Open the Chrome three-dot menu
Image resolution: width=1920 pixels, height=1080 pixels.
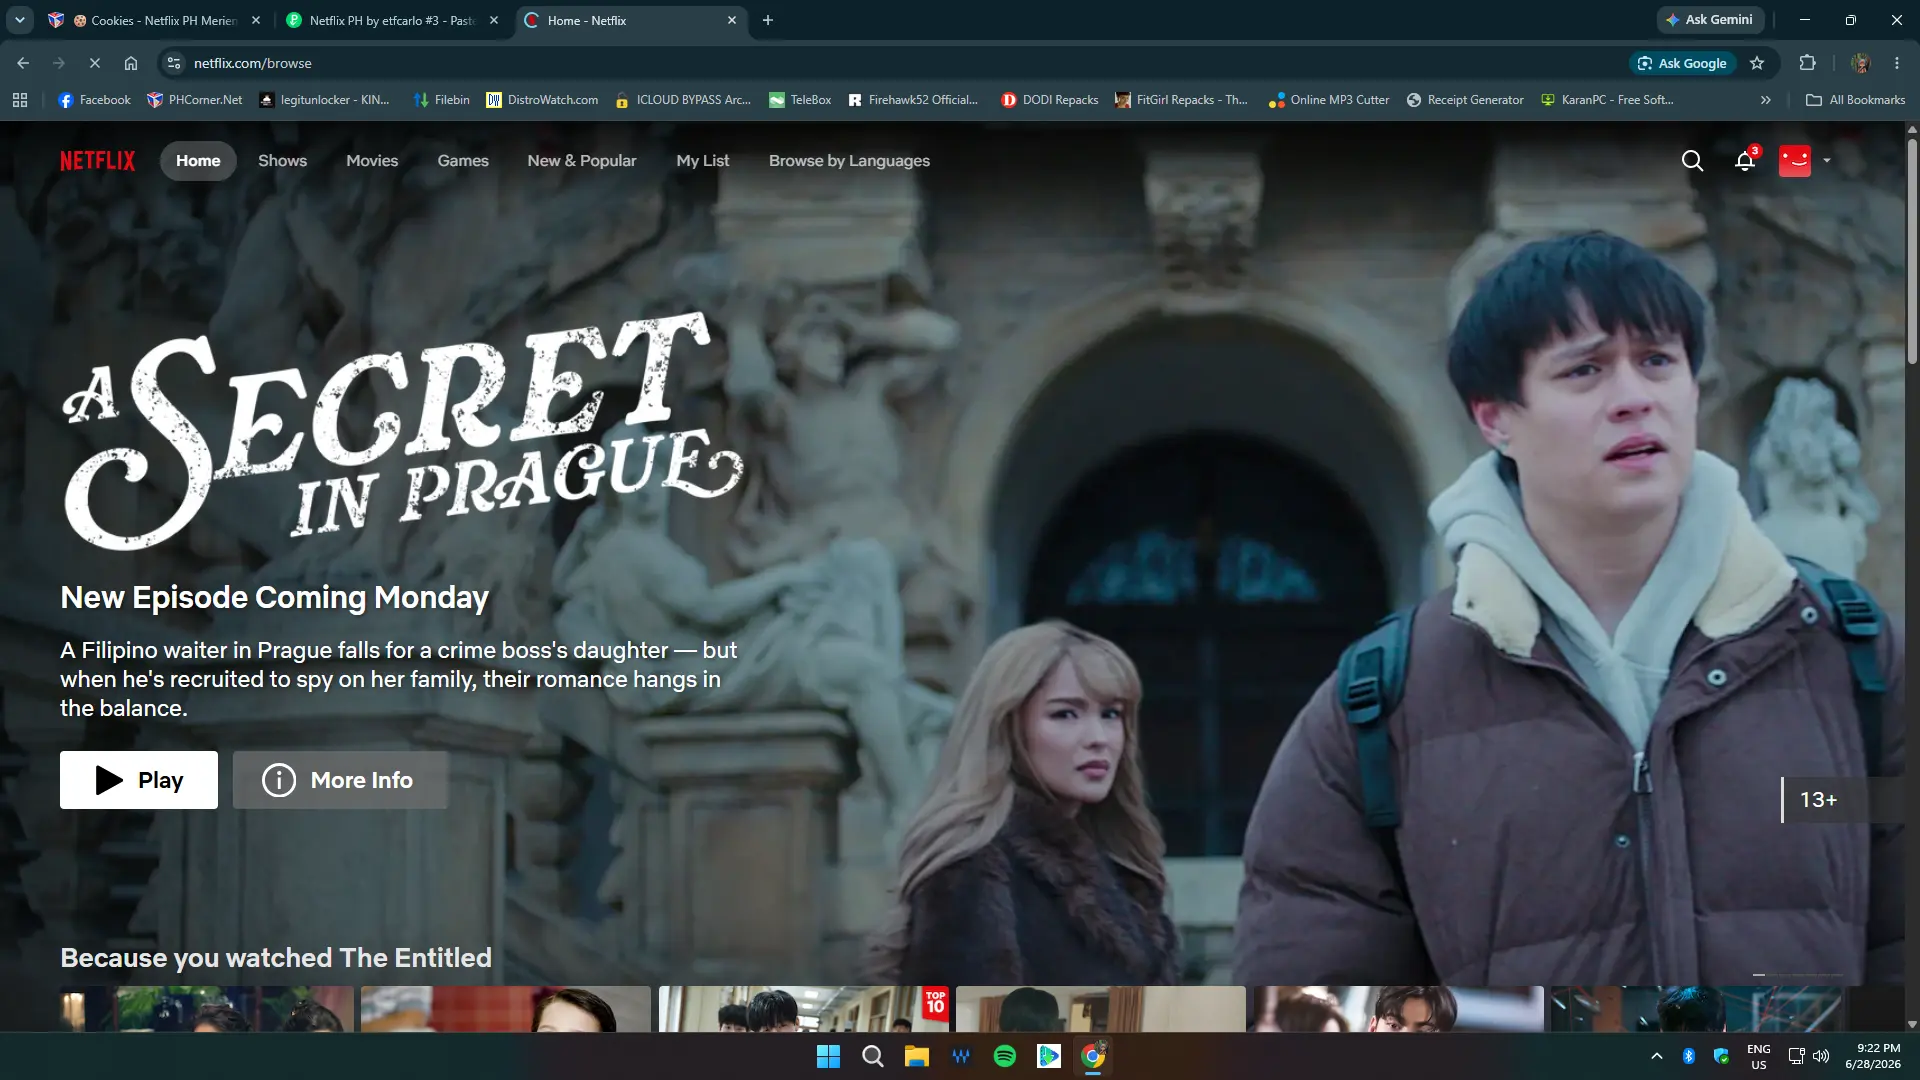tap(1897, 63)
